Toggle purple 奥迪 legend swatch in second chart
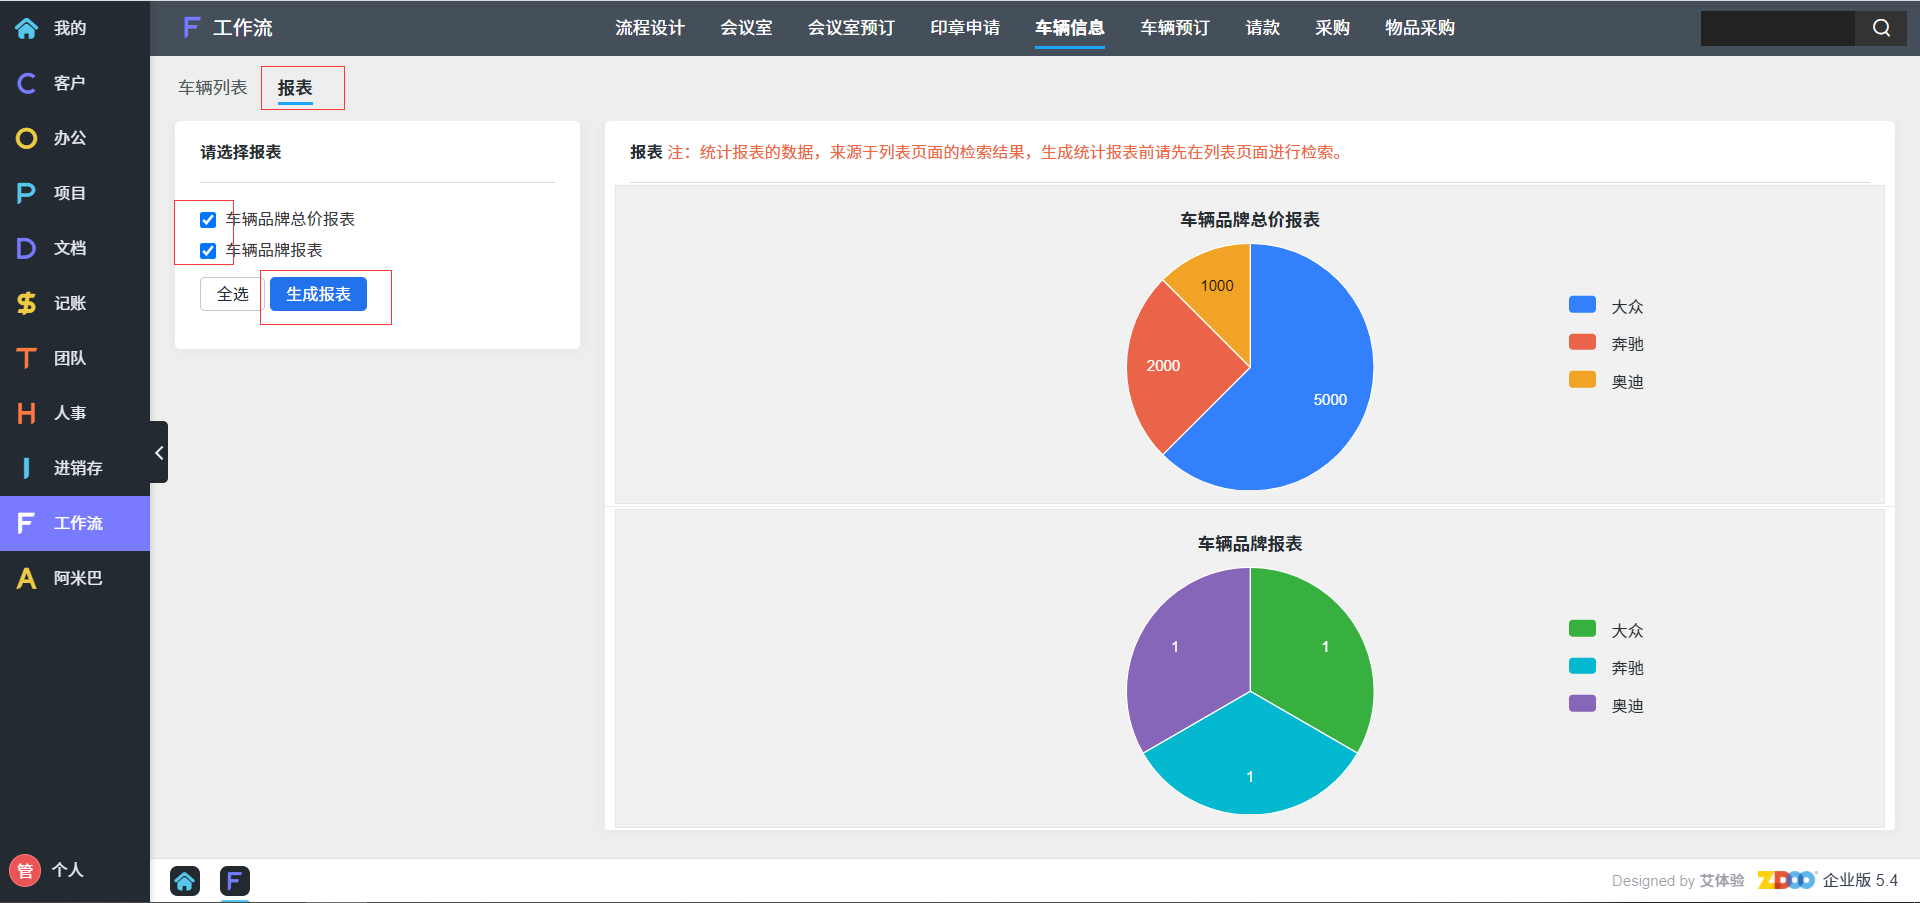The height and width of the screenshot is (903, 1920). 1582,704
